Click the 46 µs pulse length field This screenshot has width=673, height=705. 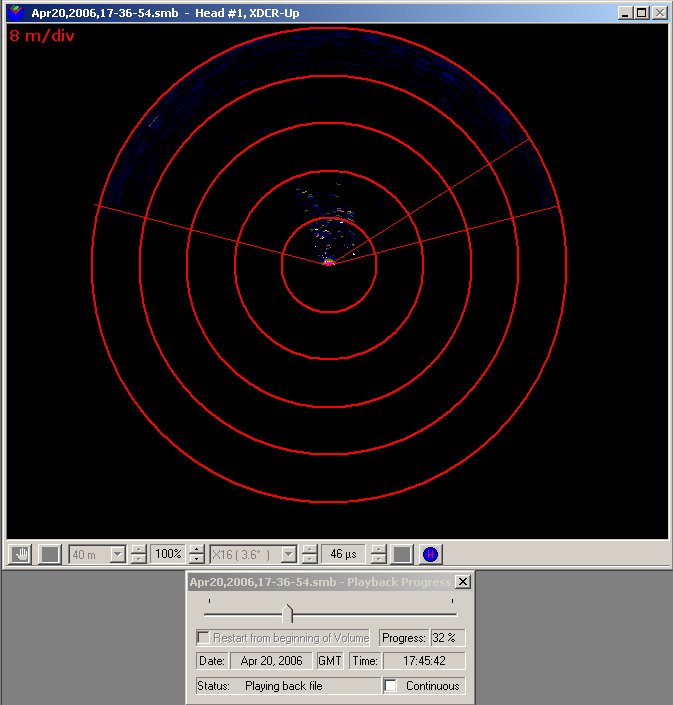pyautogui.click(x=343, y=554)
